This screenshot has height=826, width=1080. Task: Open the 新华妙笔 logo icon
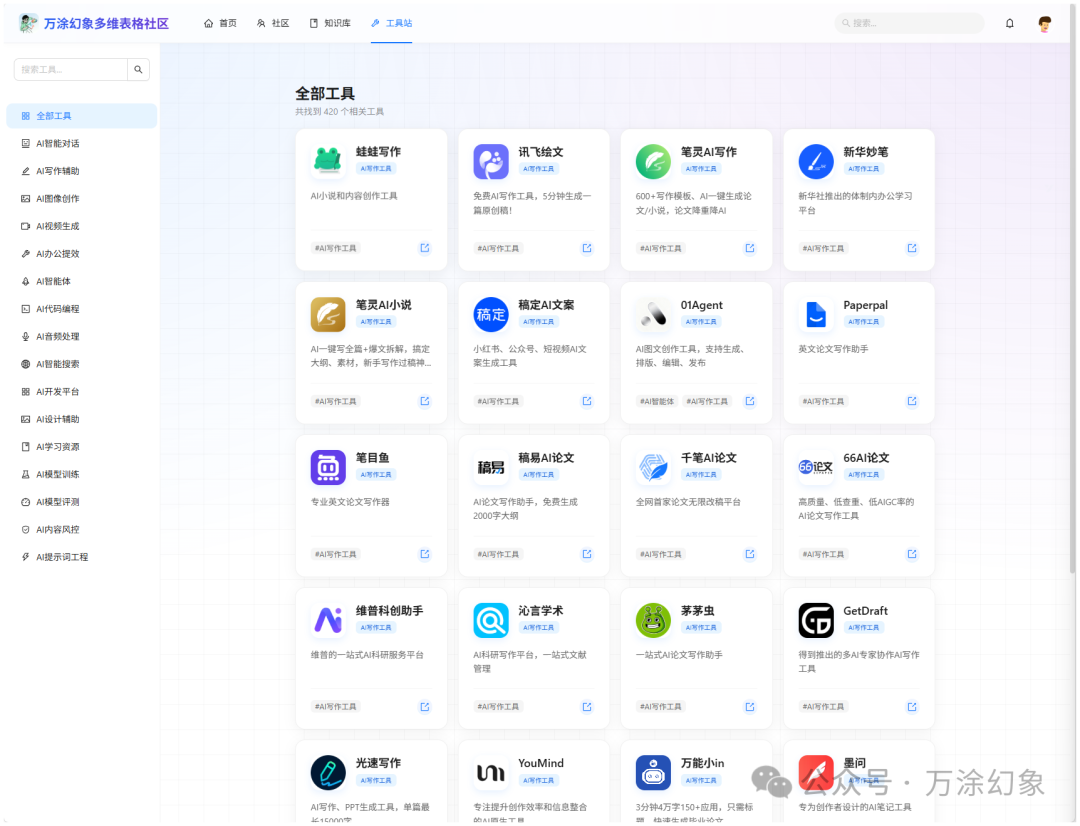coord(815,160)
